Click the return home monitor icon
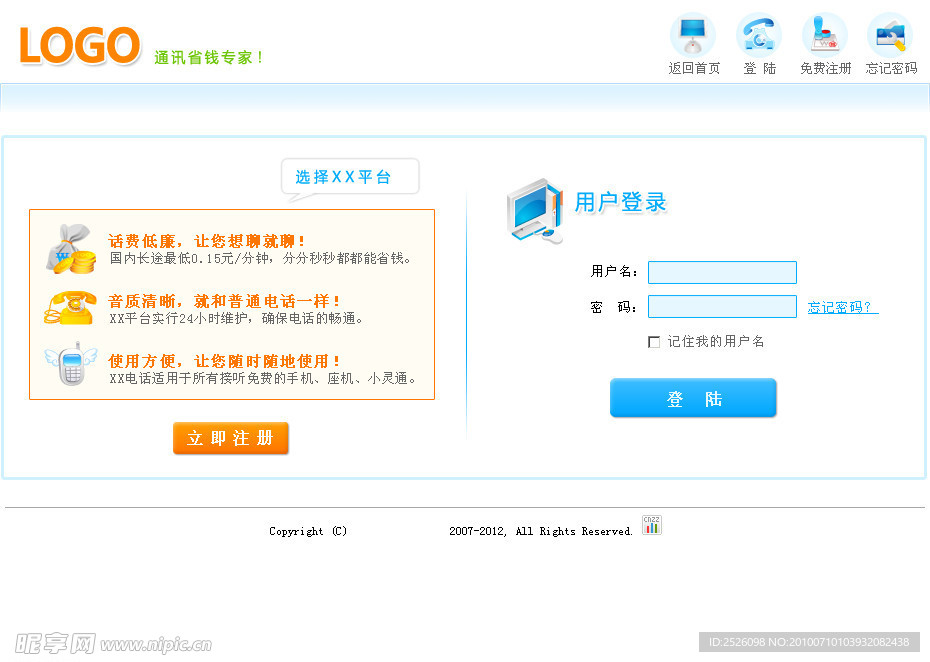930x662 pixels. pos(692,35)
